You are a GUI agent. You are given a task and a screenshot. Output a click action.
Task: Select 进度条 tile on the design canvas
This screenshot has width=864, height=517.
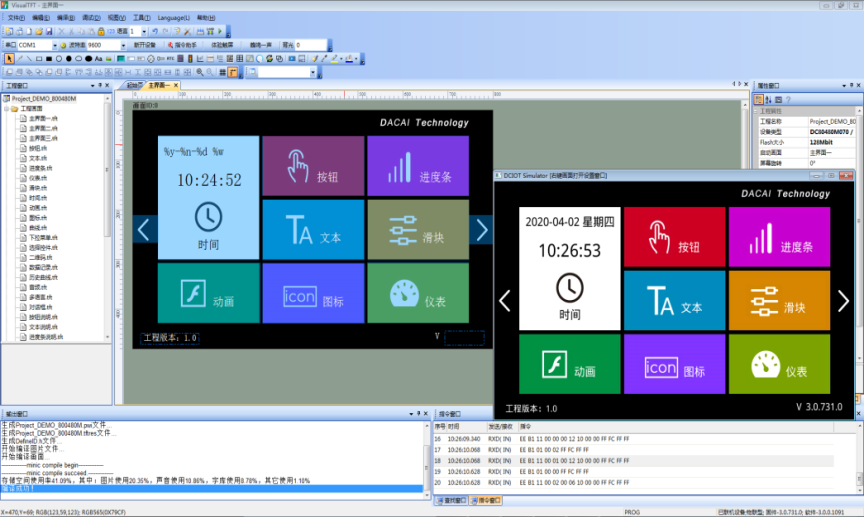(418, 166)
